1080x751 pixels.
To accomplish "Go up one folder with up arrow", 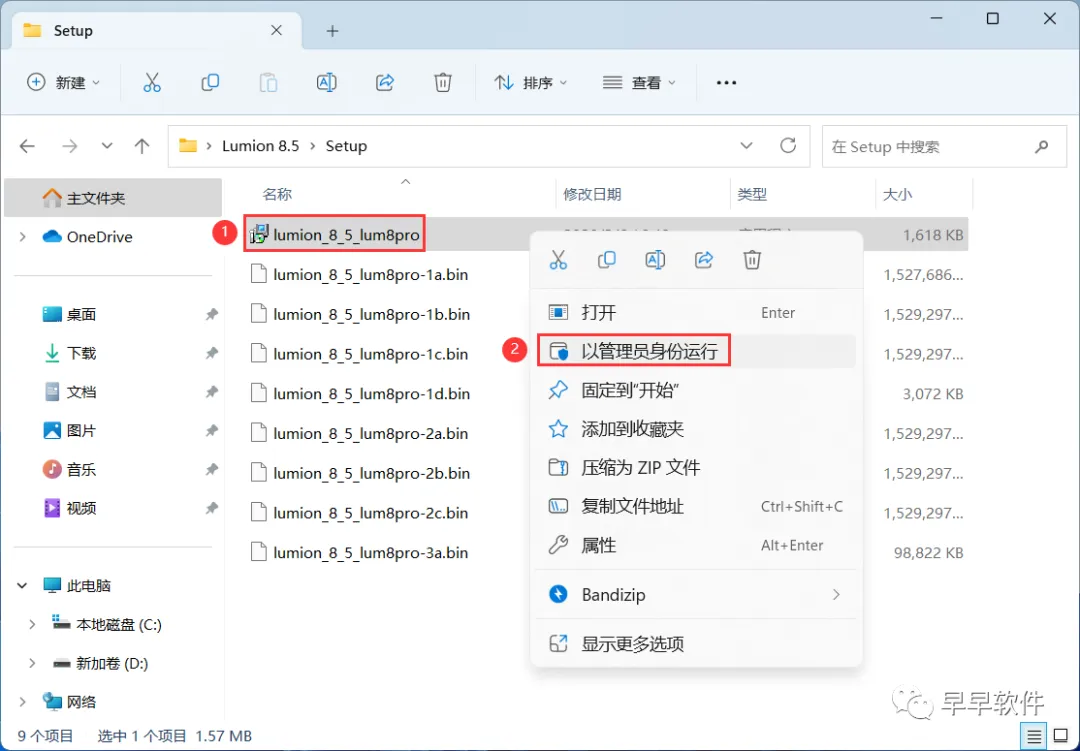I will (142, 146).
